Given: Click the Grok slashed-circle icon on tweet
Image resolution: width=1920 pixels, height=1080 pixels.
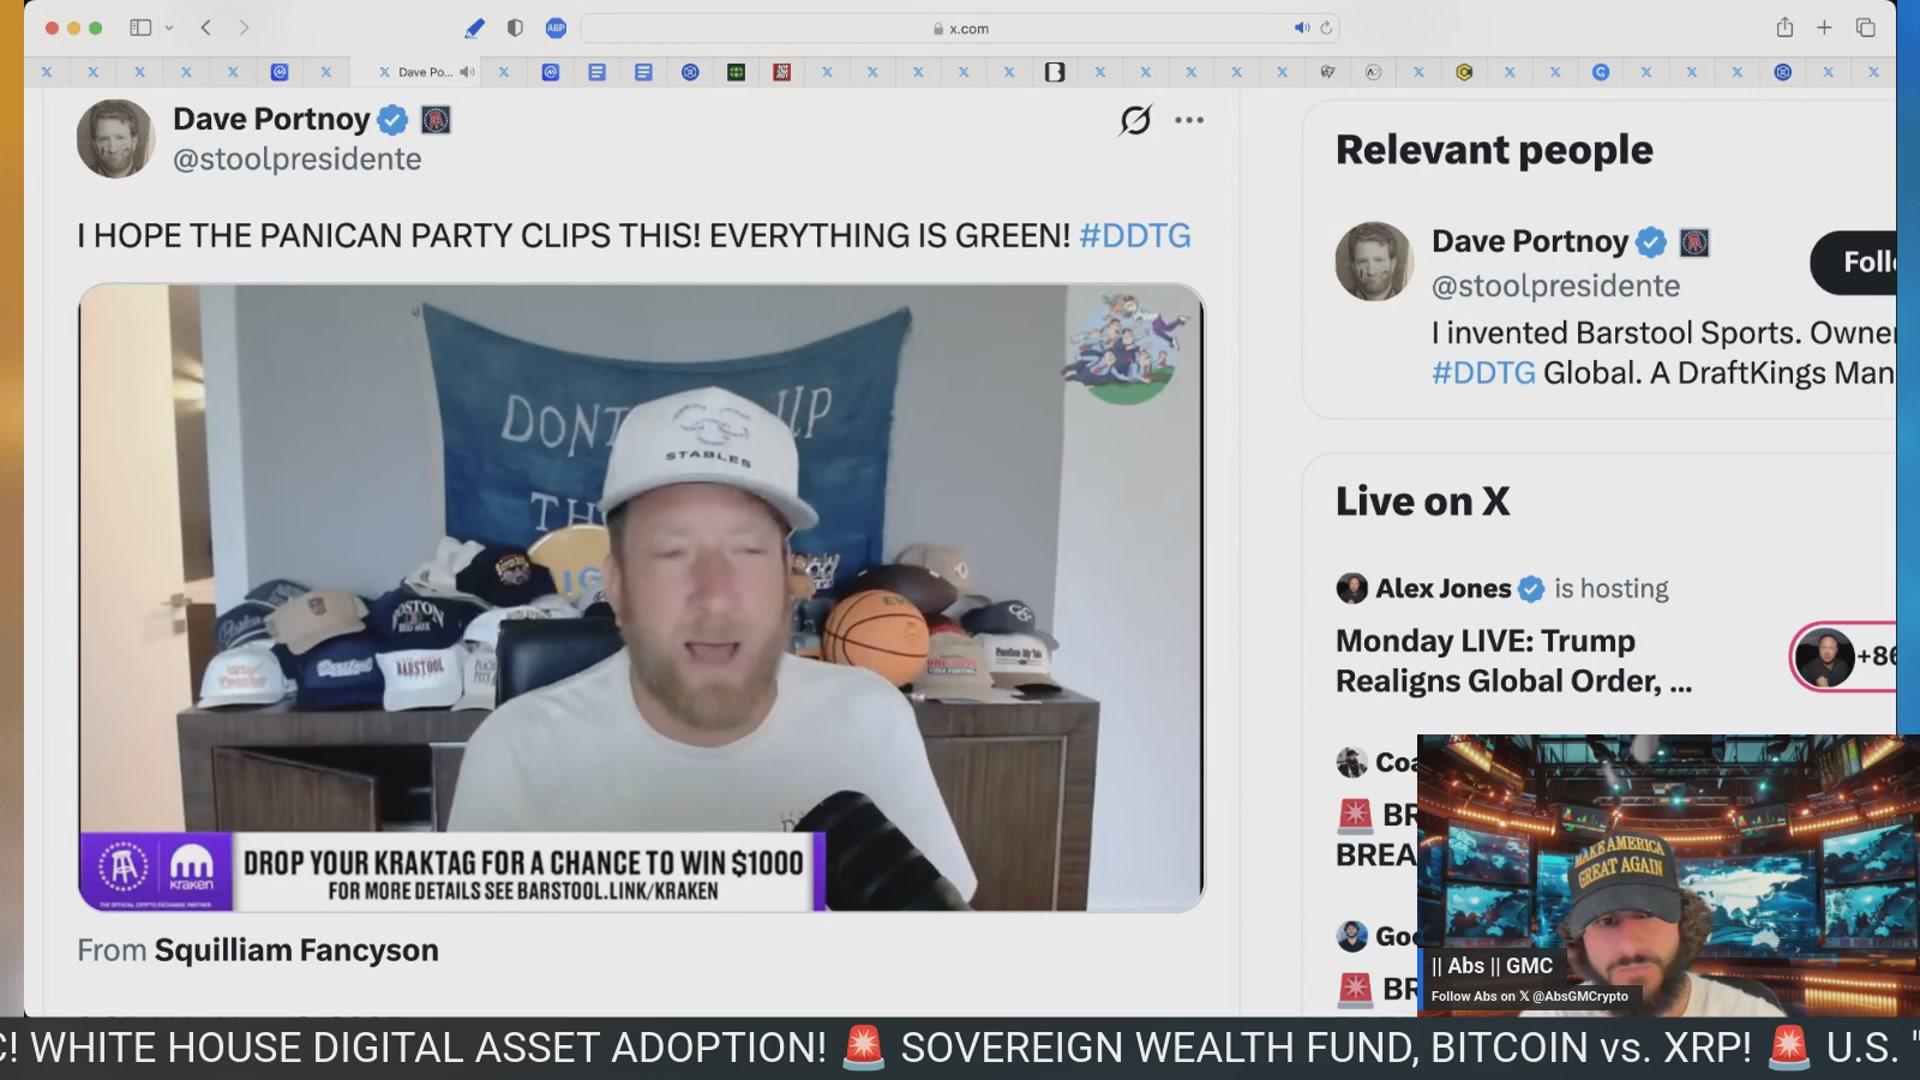Looking at the screenshot, I should [1135, 120].
